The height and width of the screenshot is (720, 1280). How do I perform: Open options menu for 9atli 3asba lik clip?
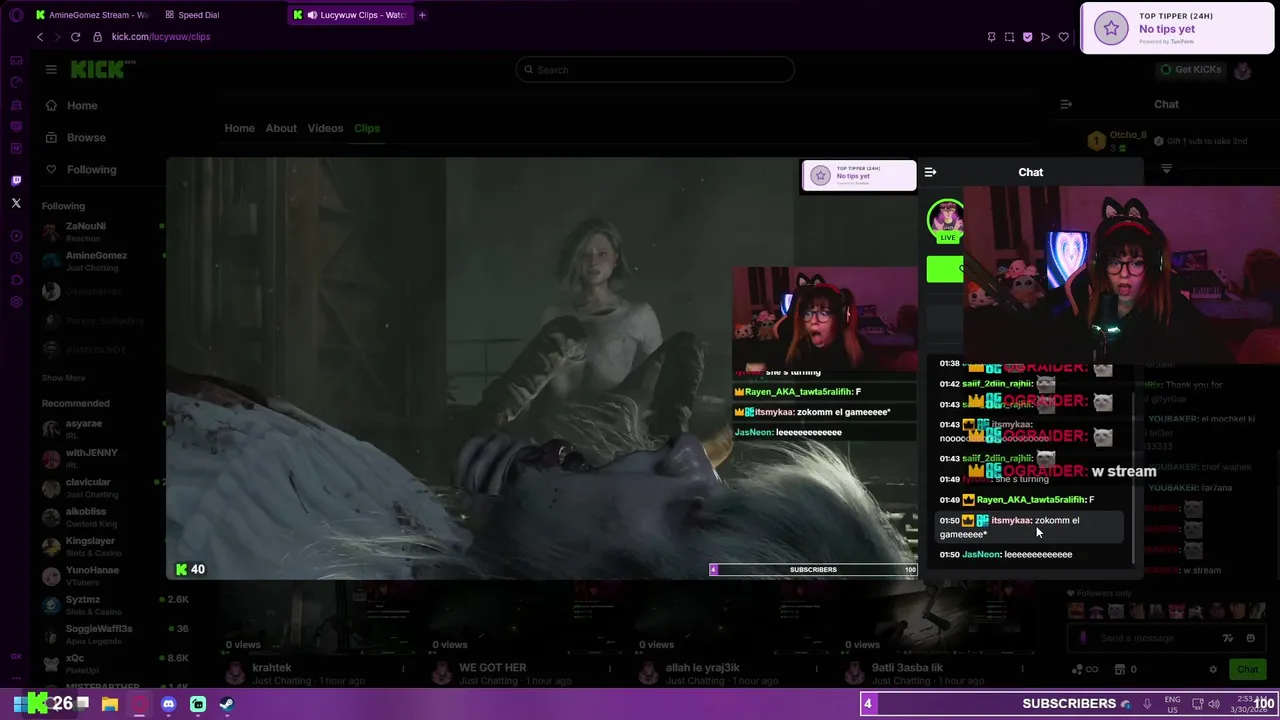(1023, 668)
